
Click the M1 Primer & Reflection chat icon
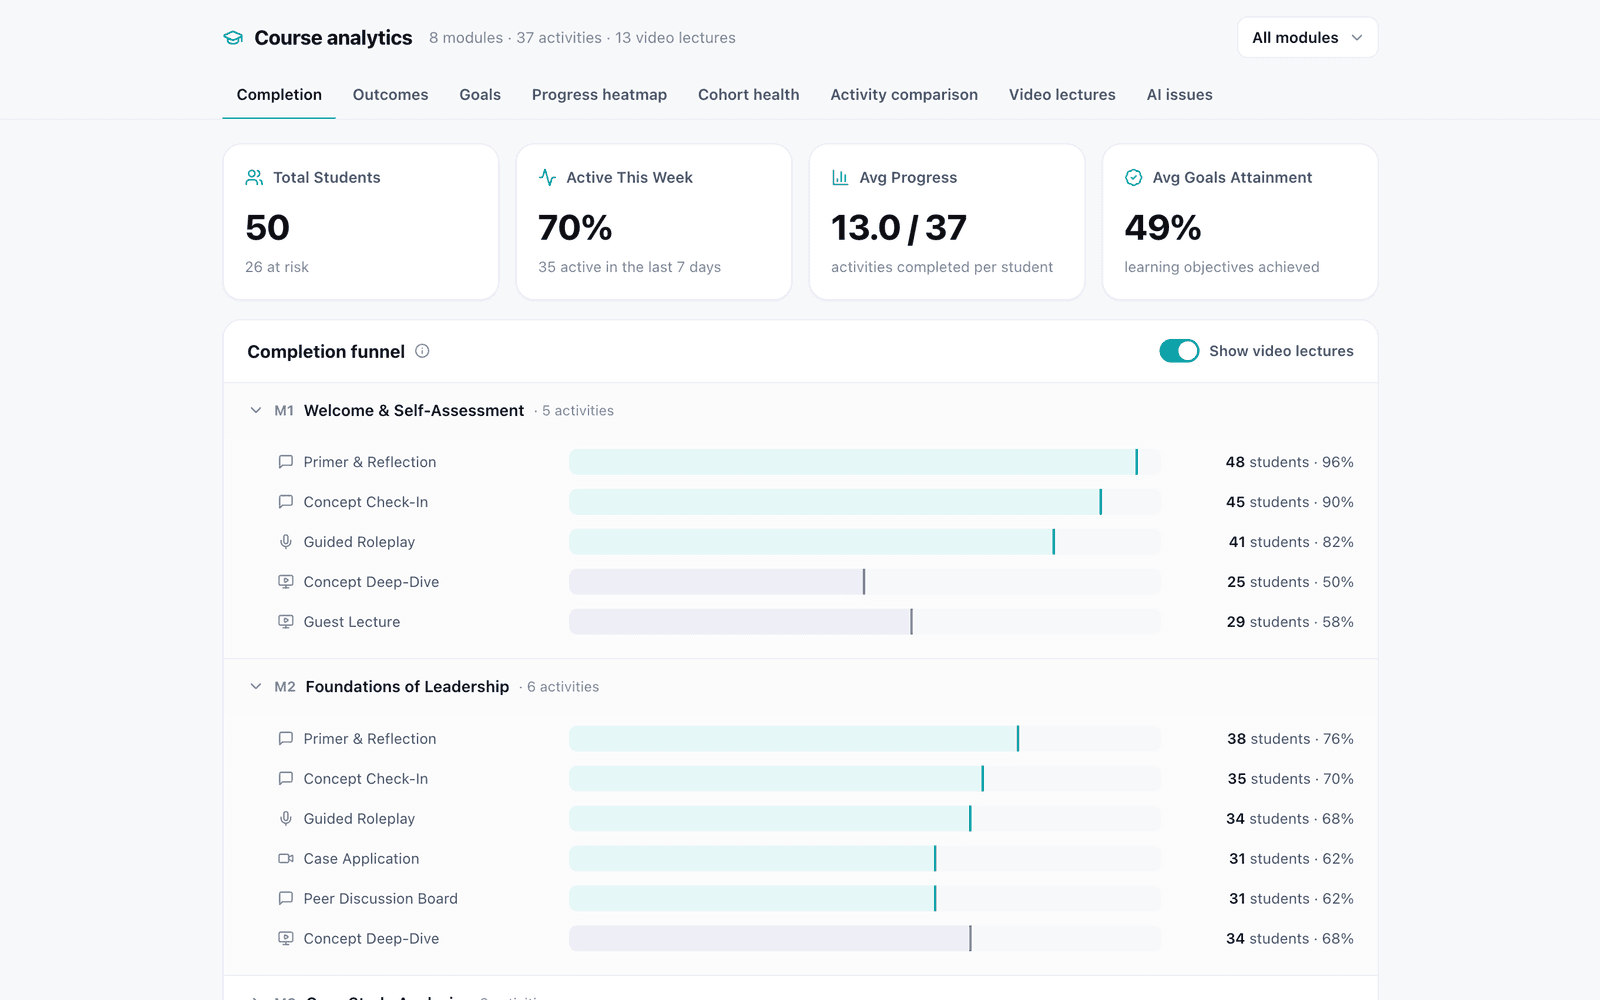point(286,462)
